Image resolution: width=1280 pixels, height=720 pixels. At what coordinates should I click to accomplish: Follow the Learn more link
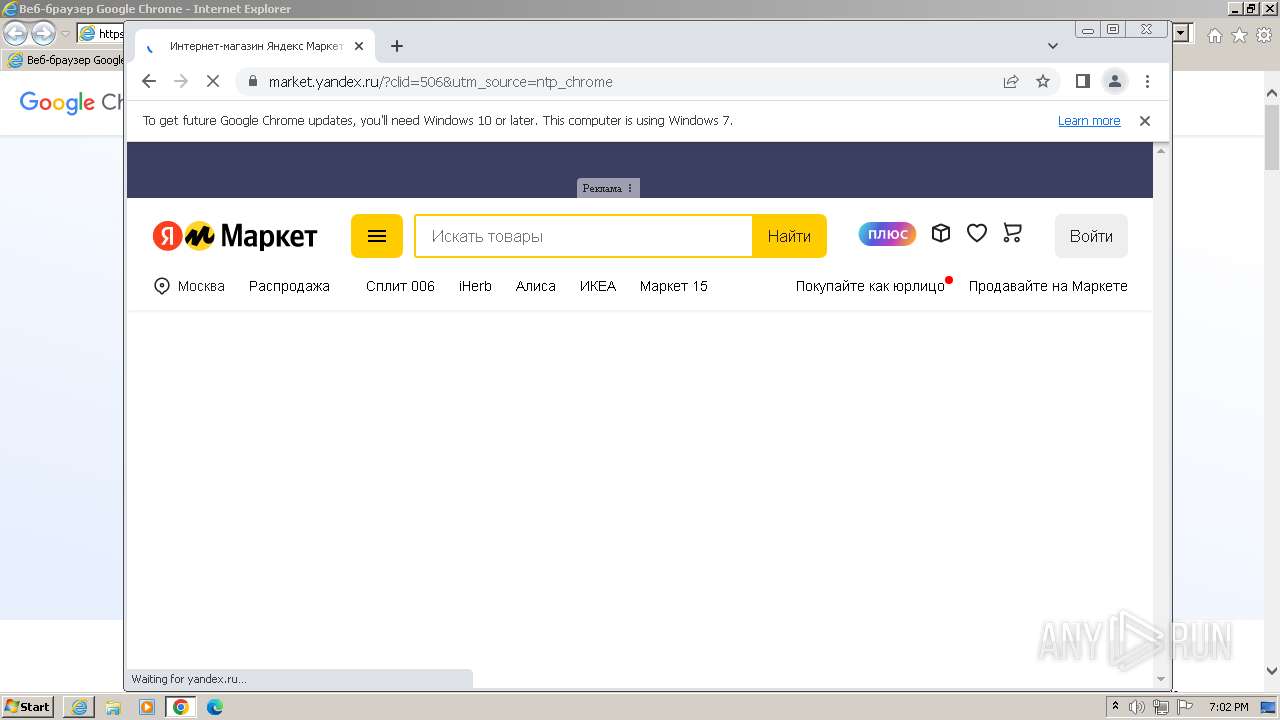coord(1089,121)
